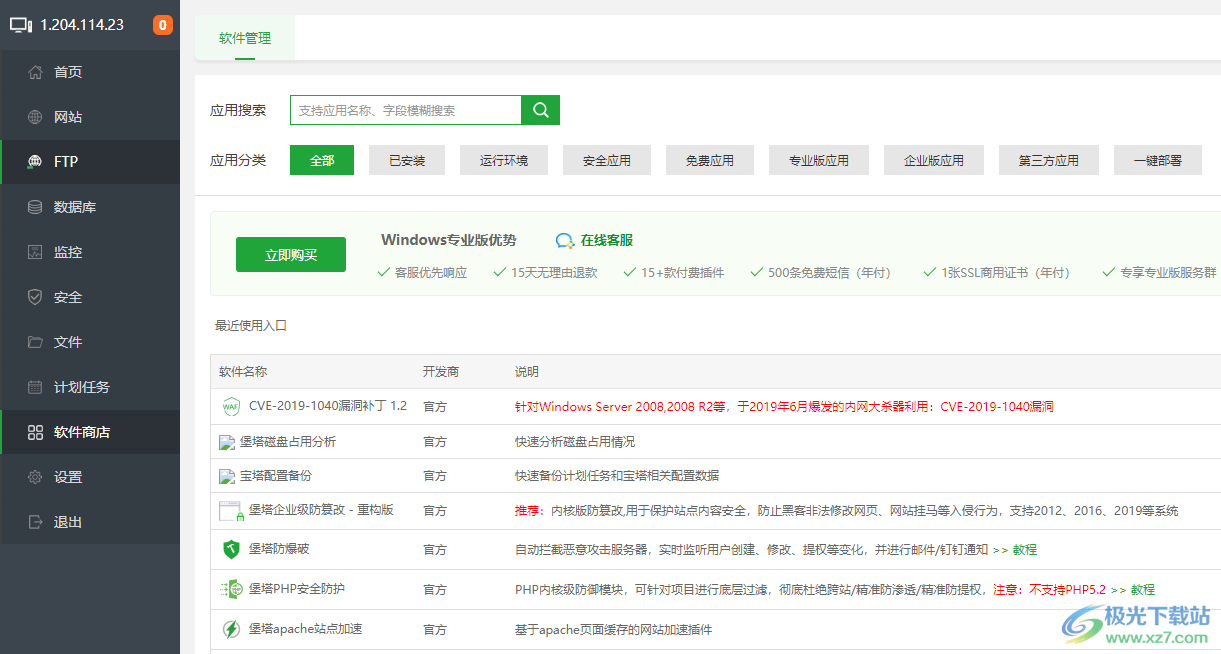Image resolution: width=1221 pixels, height=654 pixels.
Task: Open the 数据库 sidebar item
Action: coord(90,207)
